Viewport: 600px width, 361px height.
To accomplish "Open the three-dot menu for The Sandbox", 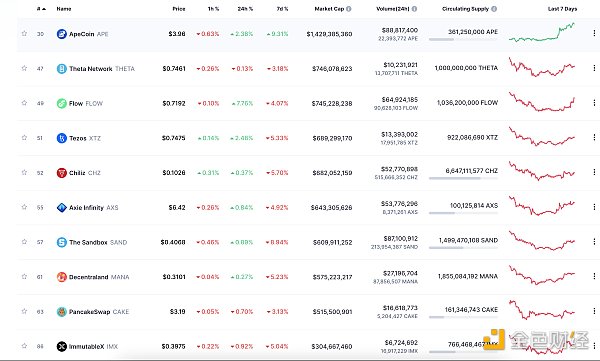I will (x=594, y=242).
